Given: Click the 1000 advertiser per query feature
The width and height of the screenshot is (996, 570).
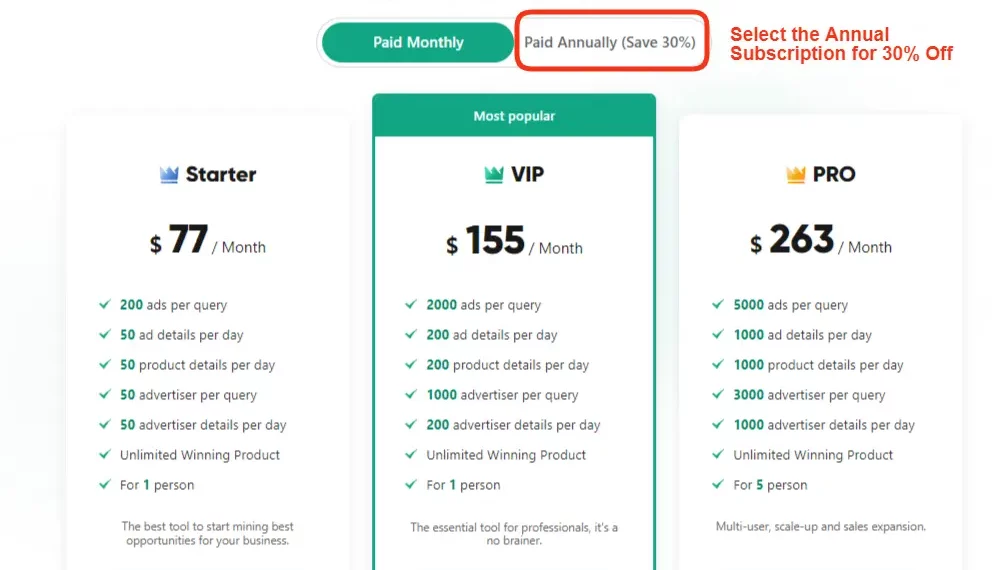Looking at the screenshot, I should (x=502, y=395).
